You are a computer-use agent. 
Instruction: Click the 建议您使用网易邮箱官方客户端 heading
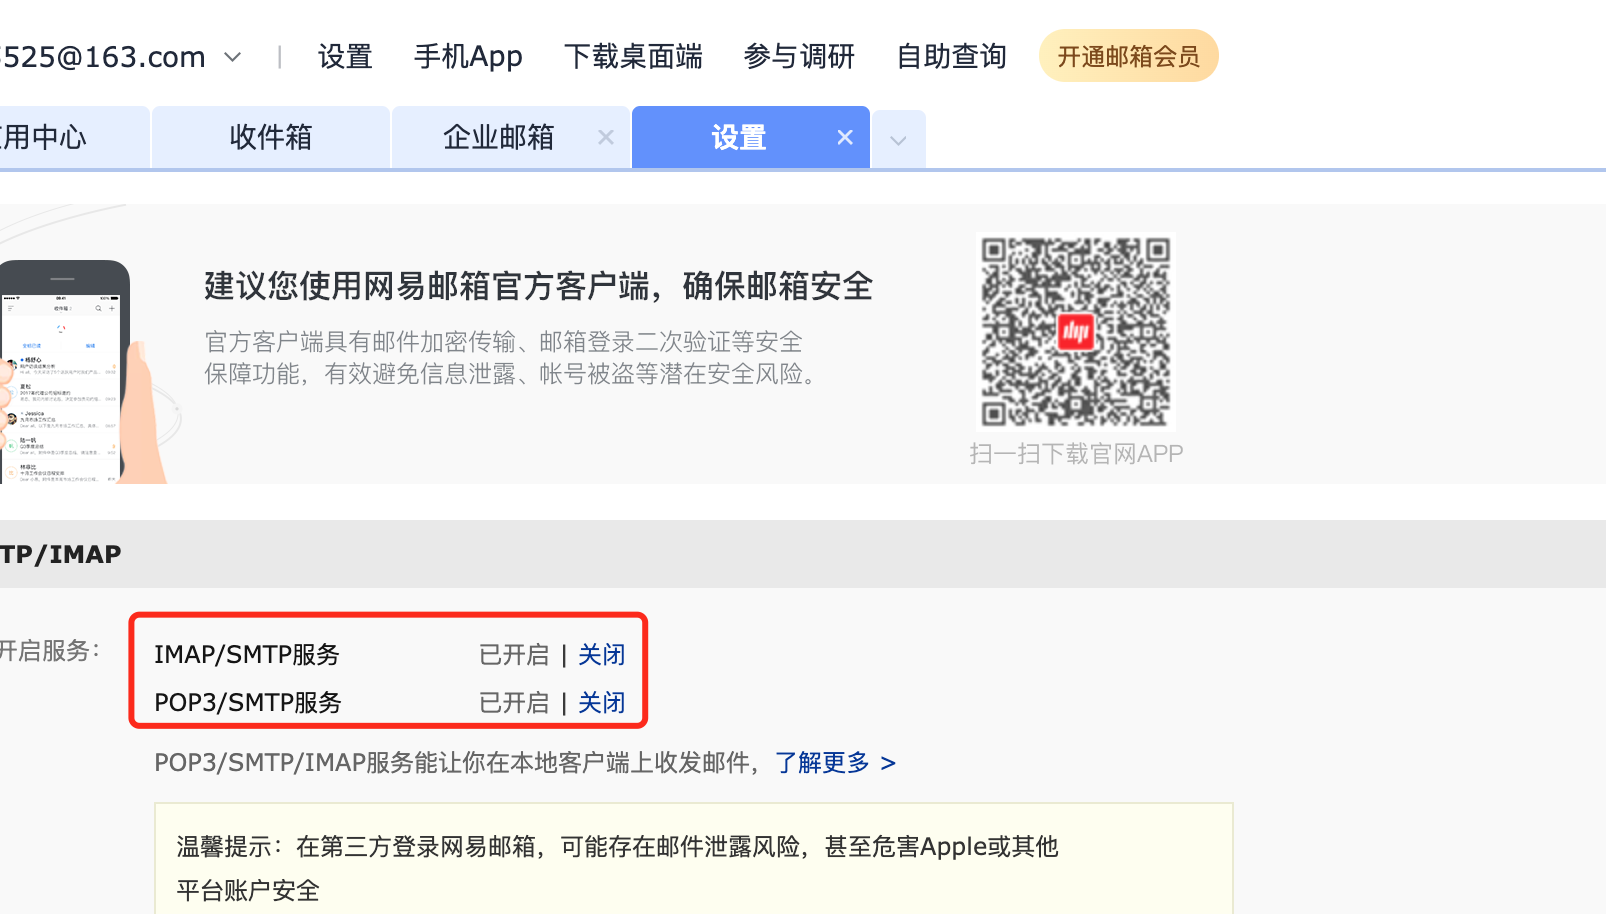click(538, 286)
